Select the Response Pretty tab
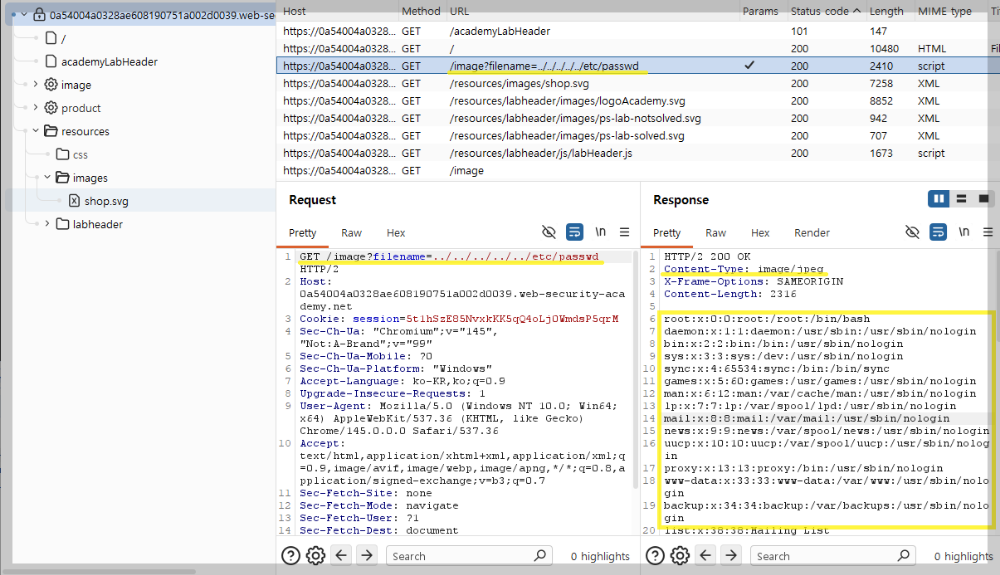The width and height of the screenshot is (1000, 575). (666, 233)
